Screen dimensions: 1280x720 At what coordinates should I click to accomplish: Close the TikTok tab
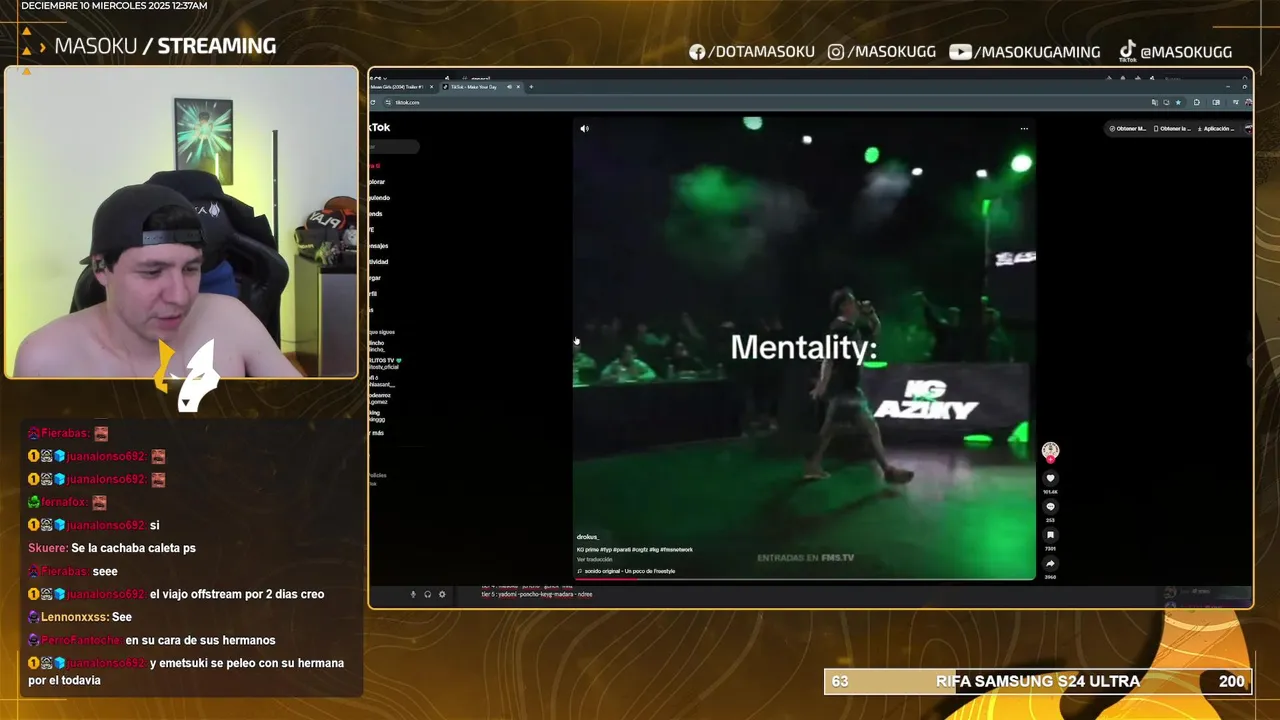click(x=518, y=87)
